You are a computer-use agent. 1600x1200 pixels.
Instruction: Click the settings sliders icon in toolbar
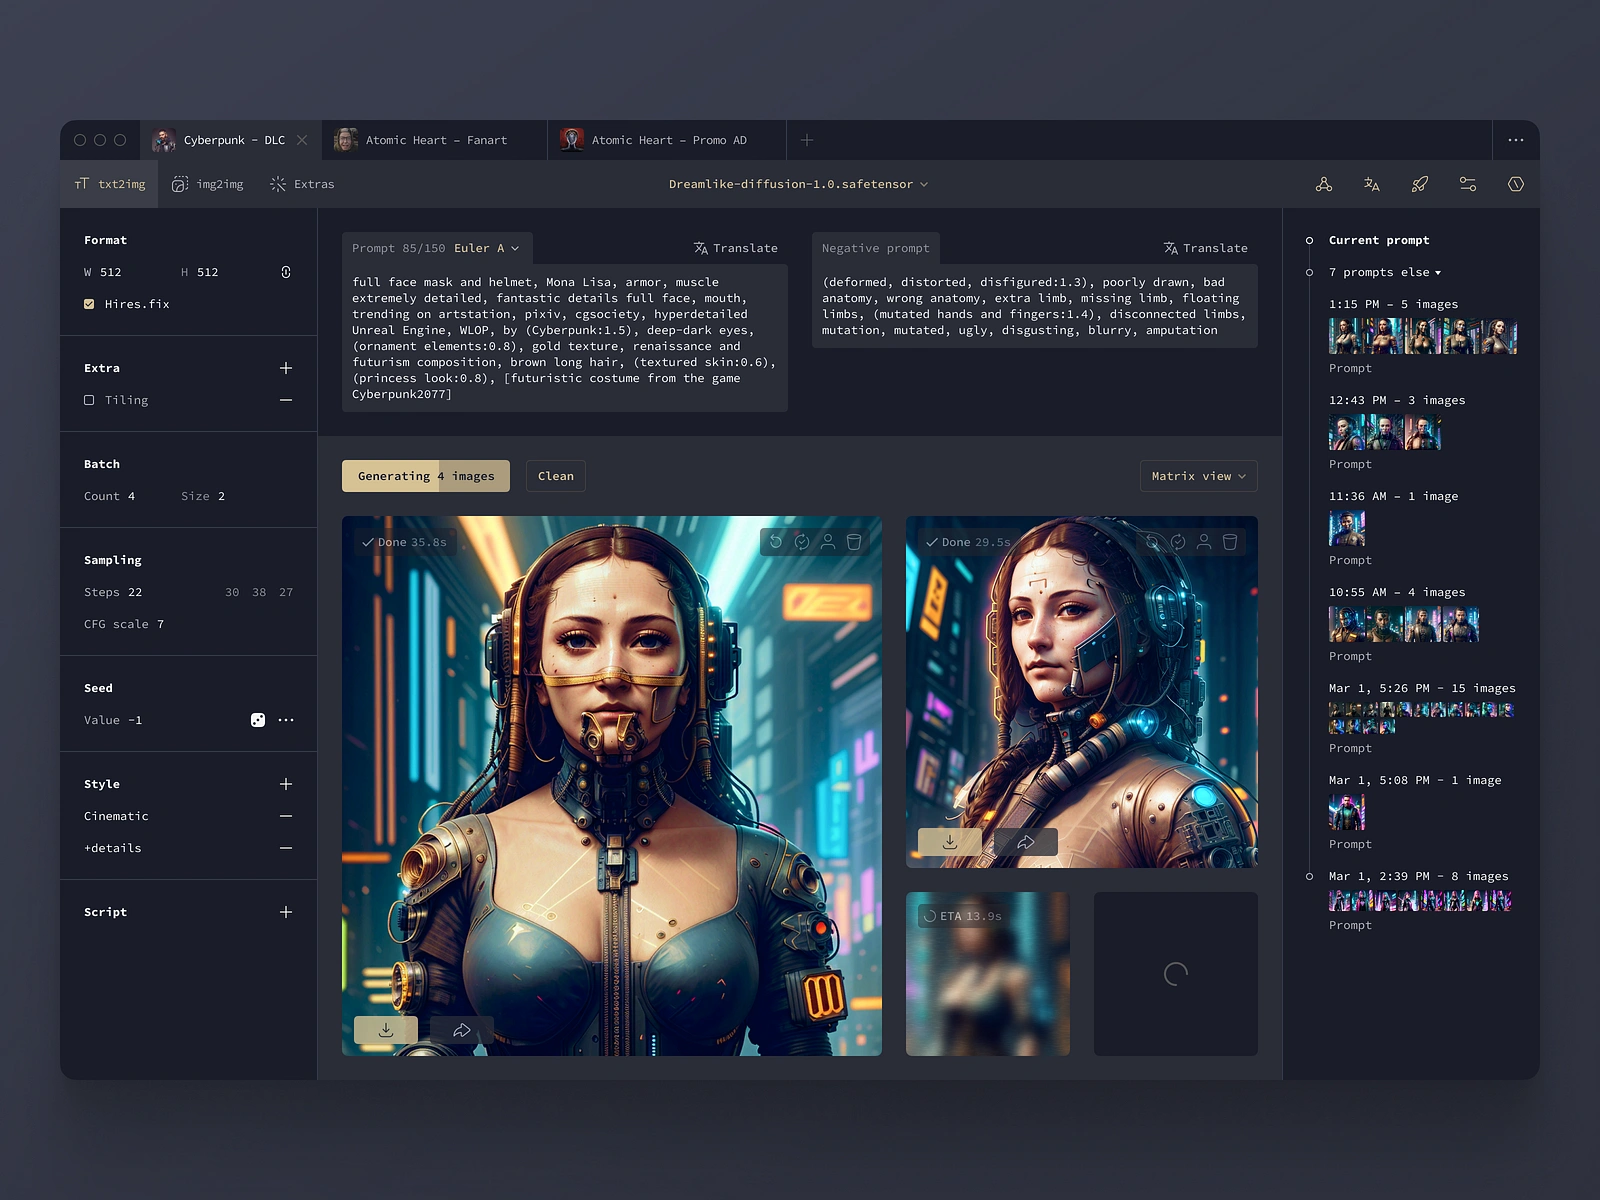click(1467, 184)
